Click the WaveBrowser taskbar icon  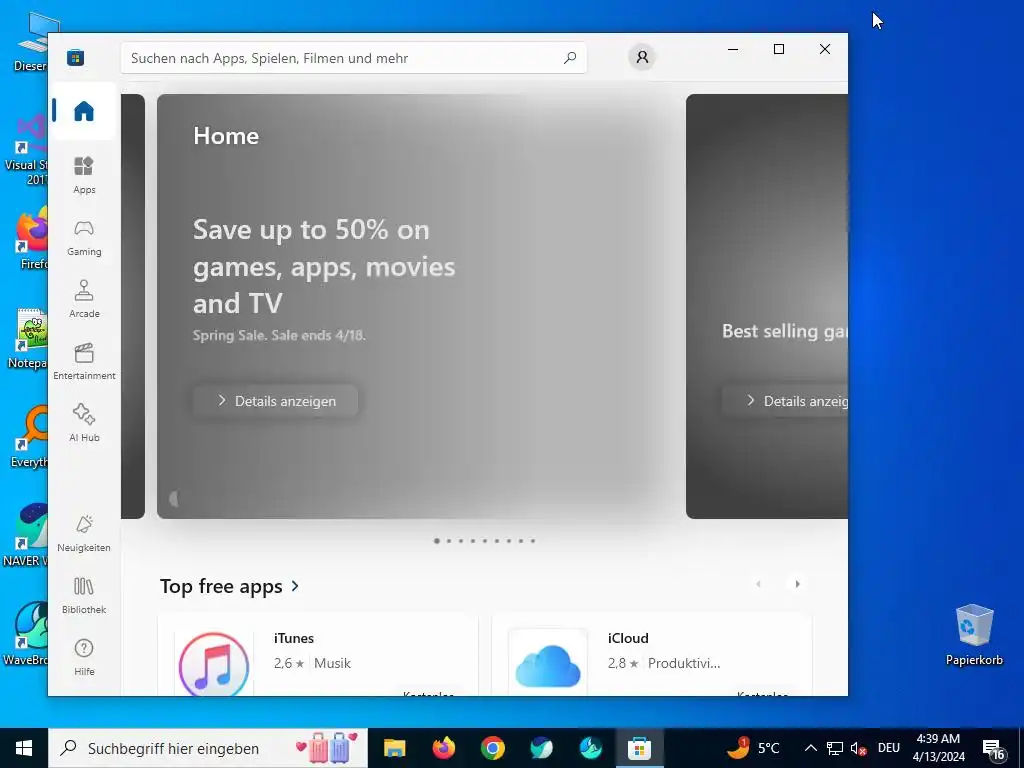point(590,748)
